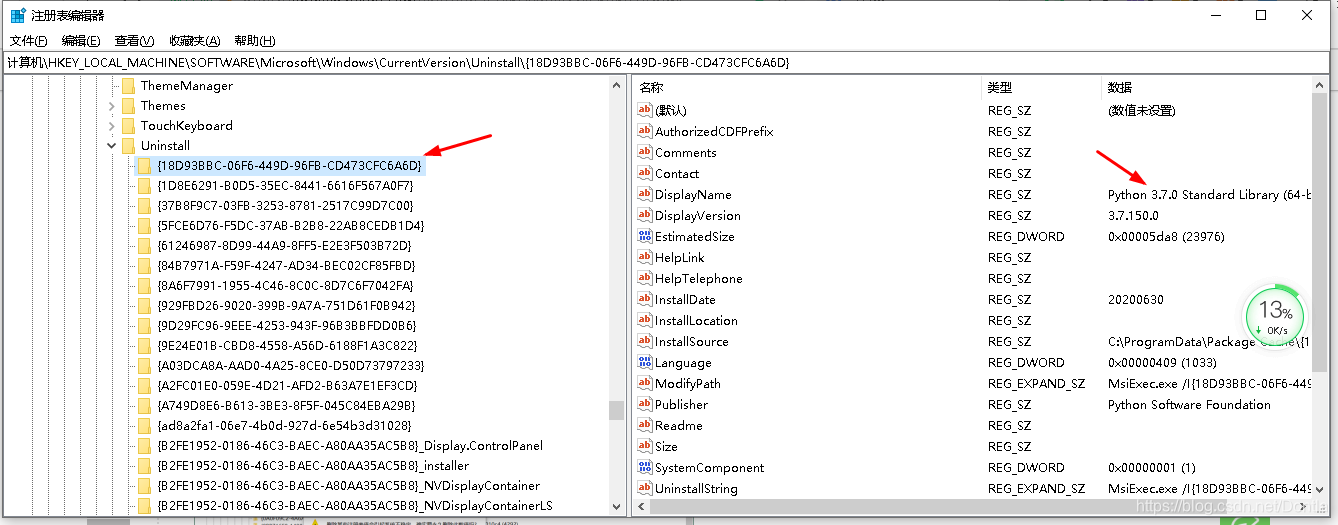Click the (默认) value string icon
Screen dimensions: 1338x525
[645, 110]
